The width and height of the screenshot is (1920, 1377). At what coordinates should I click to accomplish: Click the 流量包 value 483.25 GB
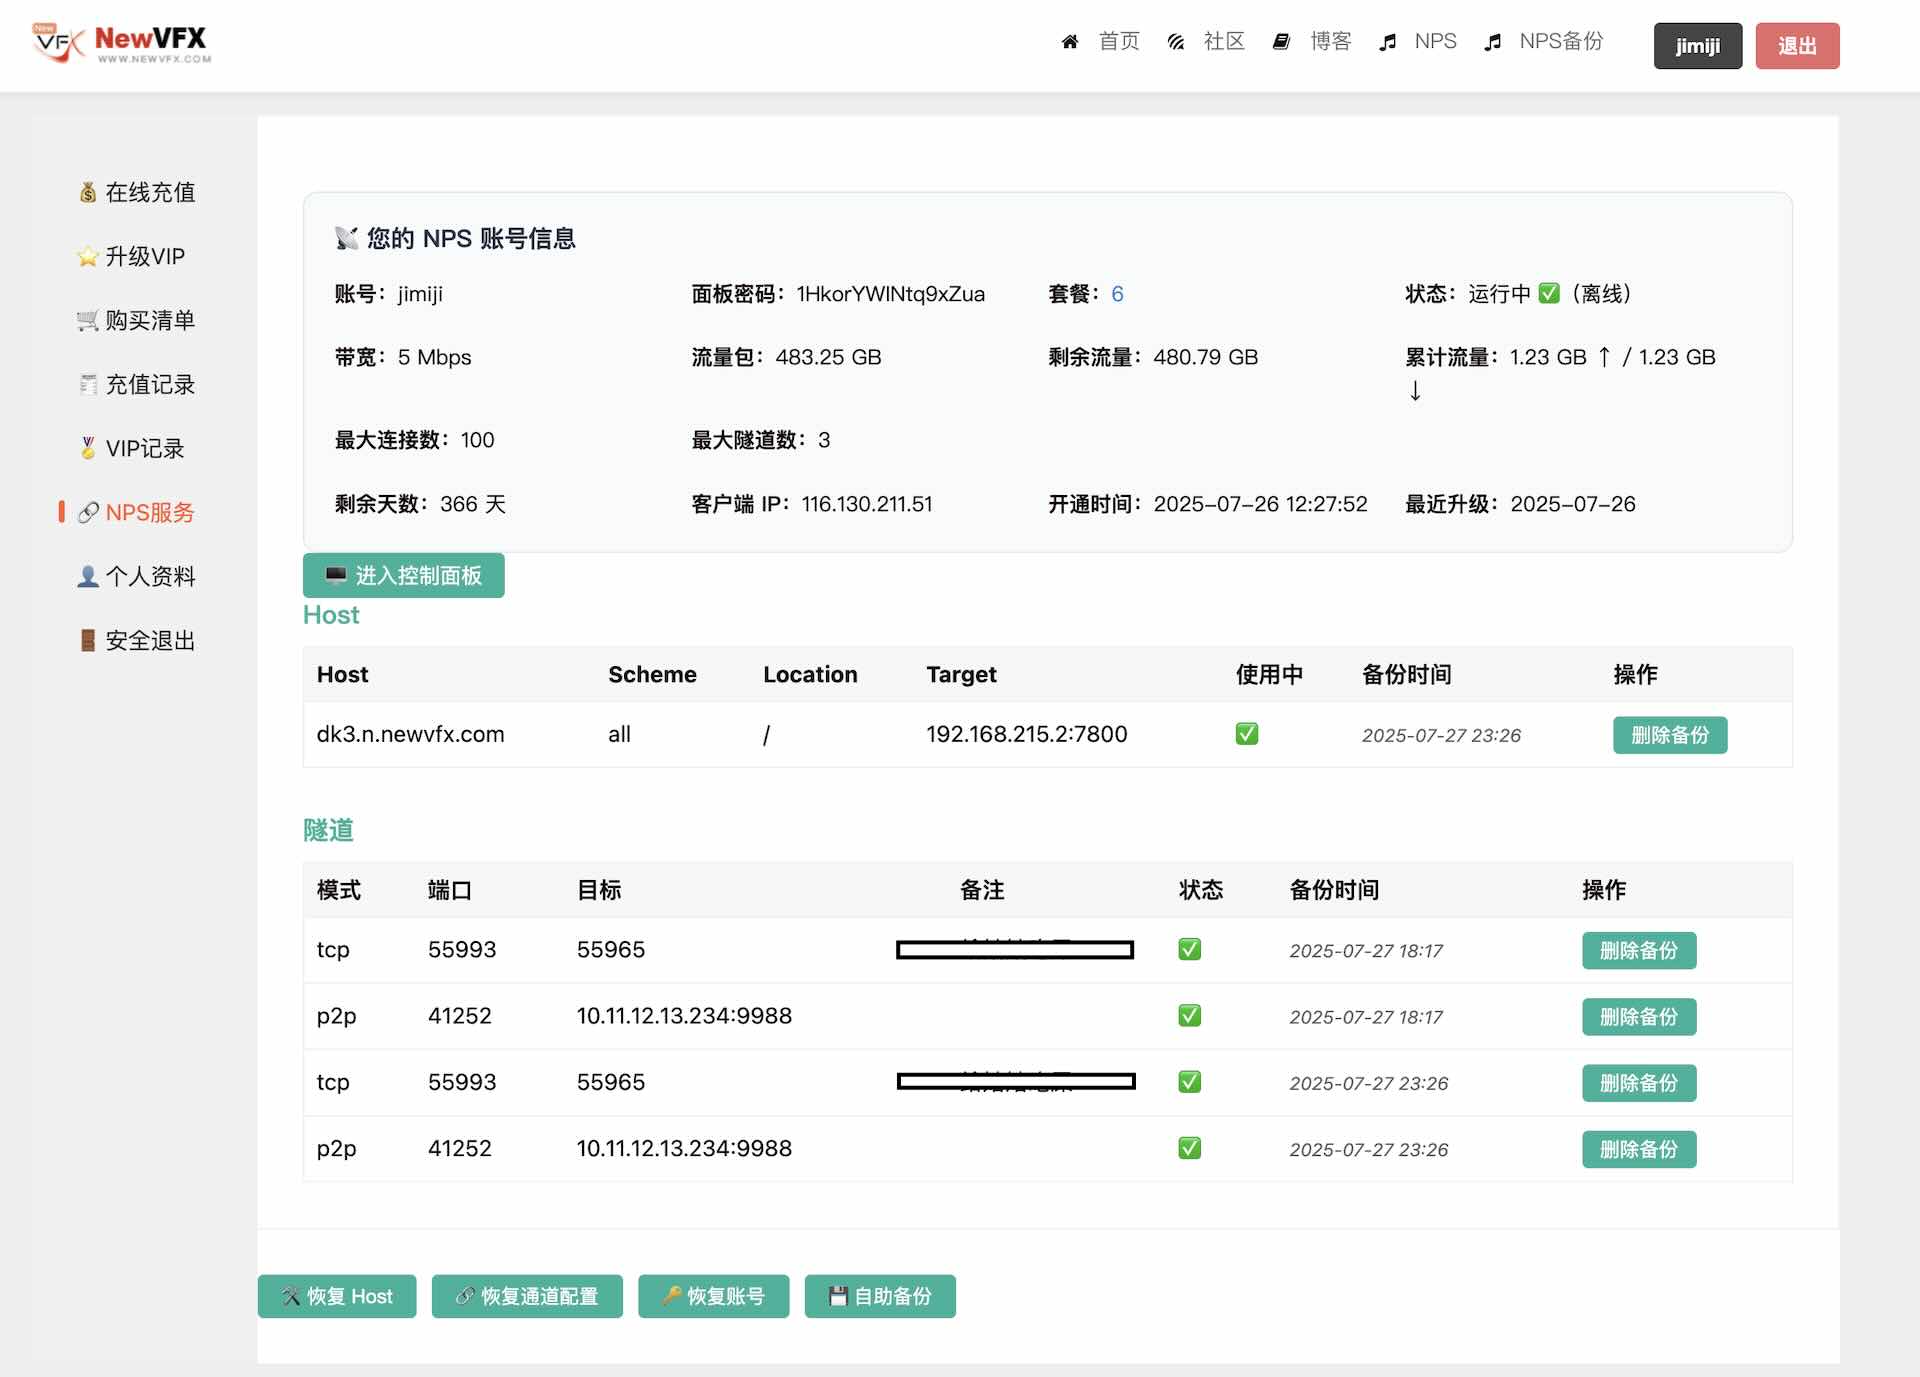828,357
